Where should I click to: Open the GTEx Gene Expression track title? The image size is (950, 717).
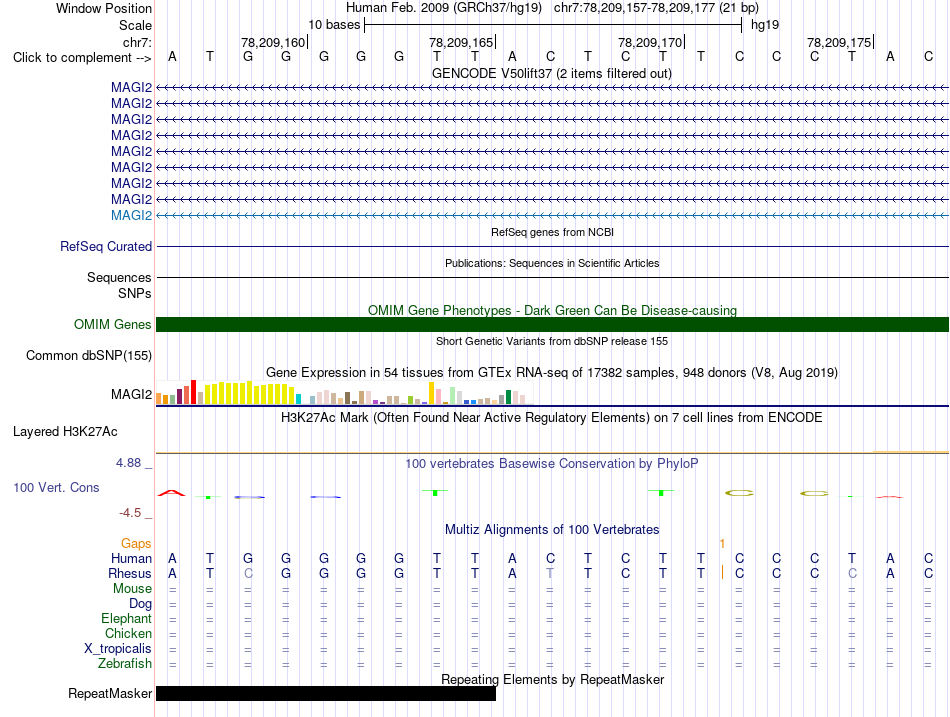click(552, 372)
